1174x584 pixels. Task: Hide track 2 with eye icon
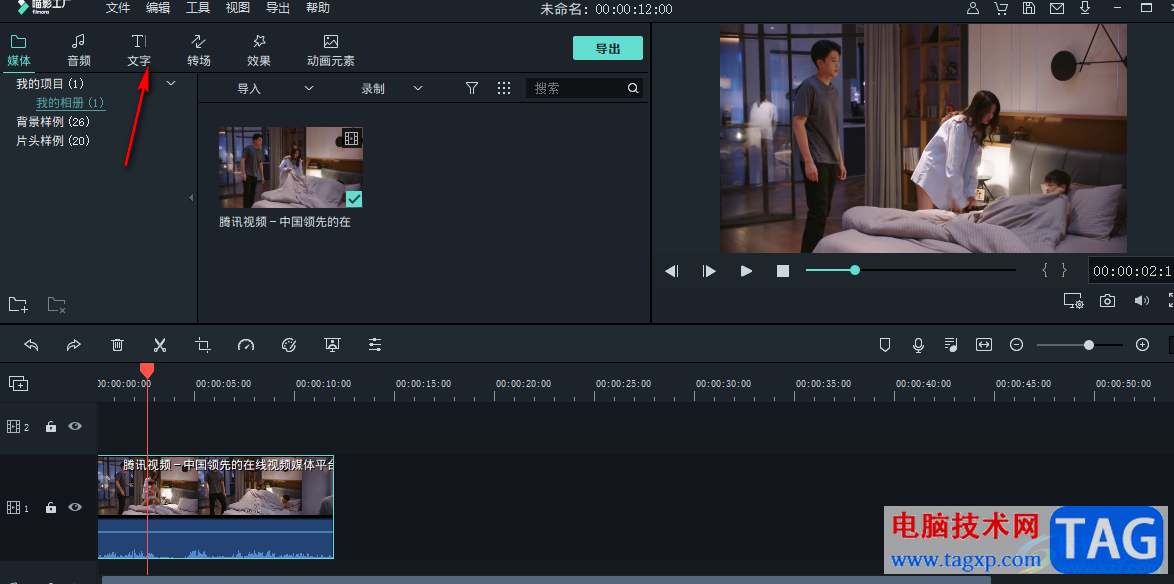coord(75,426)
